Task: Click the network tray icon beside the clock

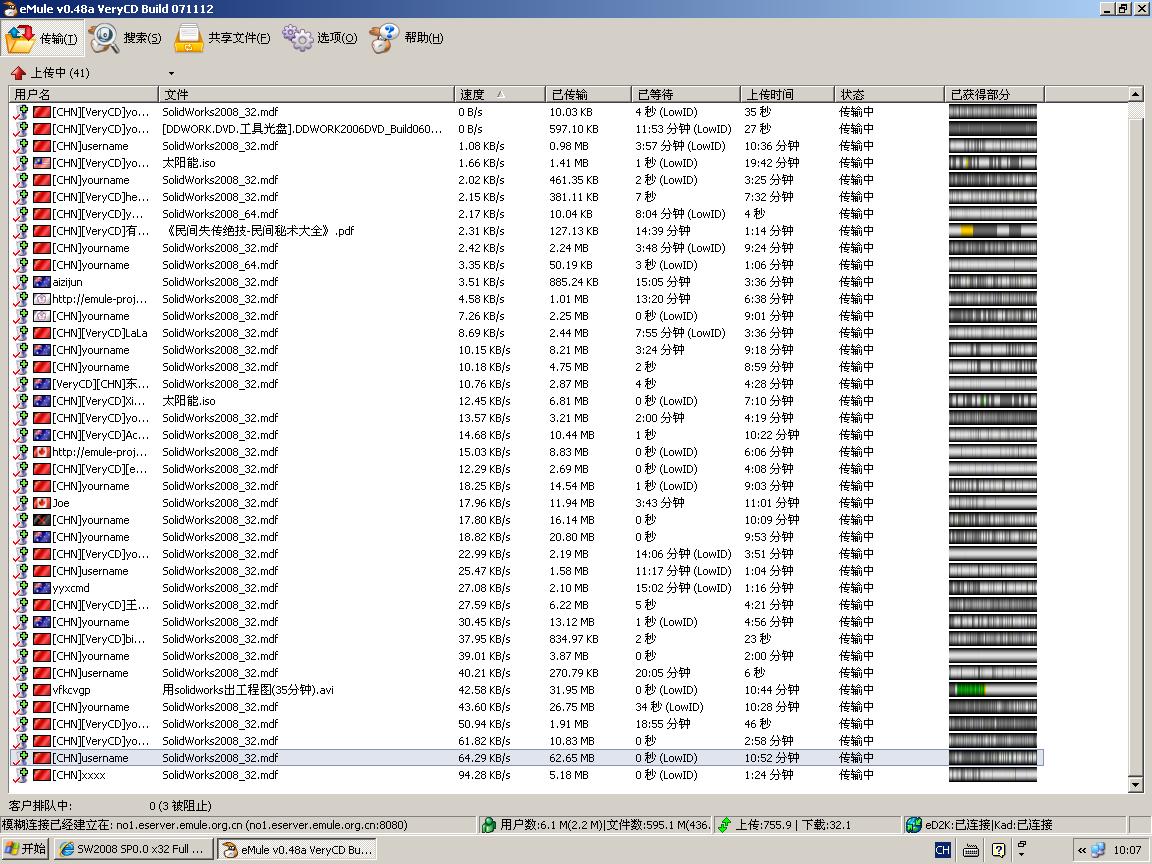Action: pyautogui.click(x=1098, y=850)
